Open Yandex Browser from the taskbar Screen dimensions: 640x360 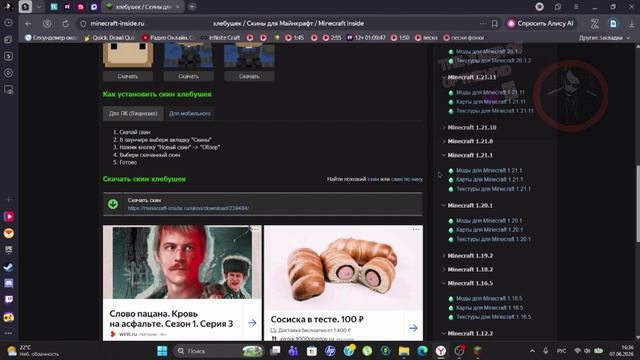tap(440, 351)
